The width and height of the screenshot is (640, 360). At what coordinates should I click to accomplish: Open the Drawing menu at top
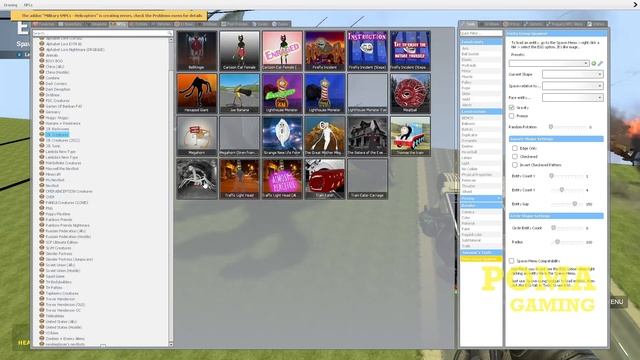[10, 5]
